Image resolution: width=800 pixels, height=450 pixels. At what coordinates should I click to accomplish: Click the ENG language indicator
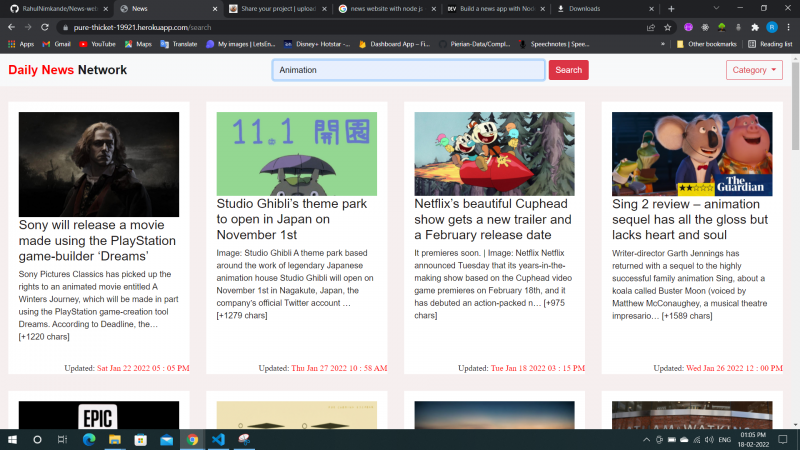[x=724, y=439]
